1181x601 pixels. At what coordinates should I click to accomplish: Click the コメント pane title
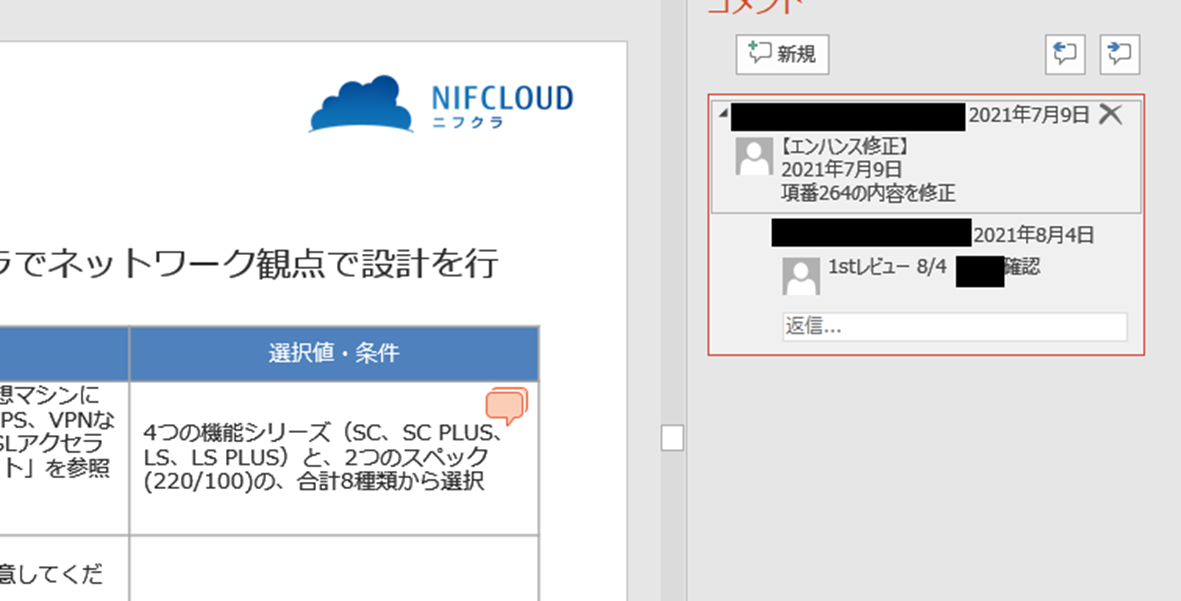755,6
